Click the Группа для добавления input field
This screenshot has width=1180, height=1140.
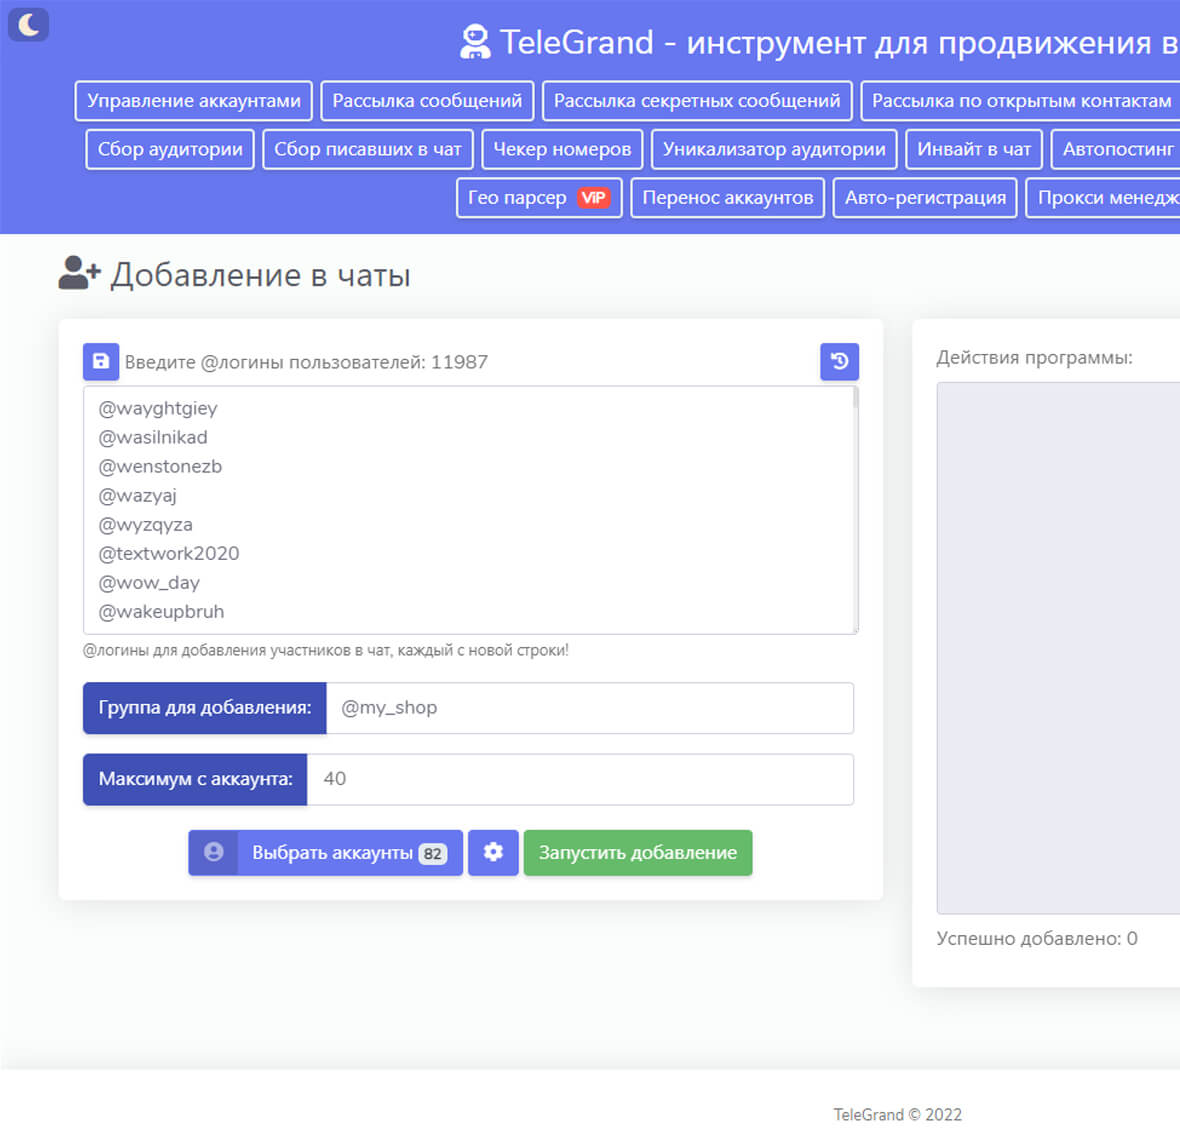tap(590, 708)
